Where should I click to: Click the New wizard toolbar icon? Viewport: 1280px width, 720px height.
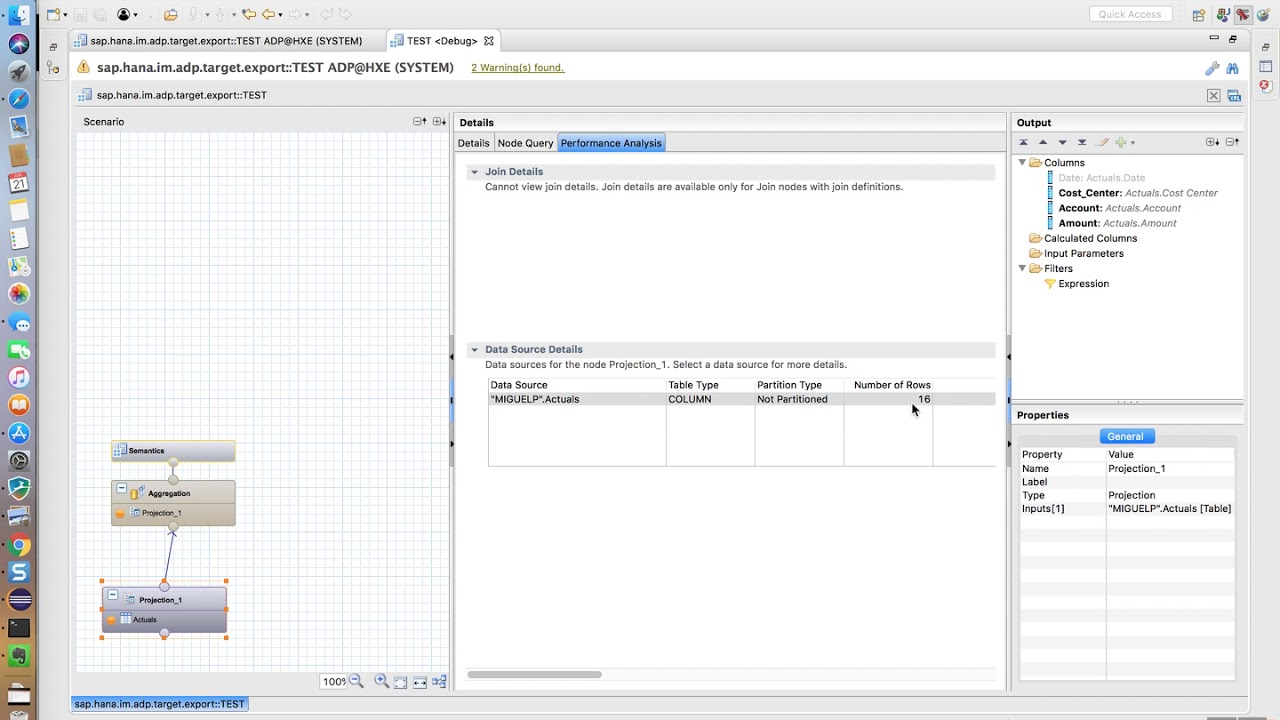53,15
